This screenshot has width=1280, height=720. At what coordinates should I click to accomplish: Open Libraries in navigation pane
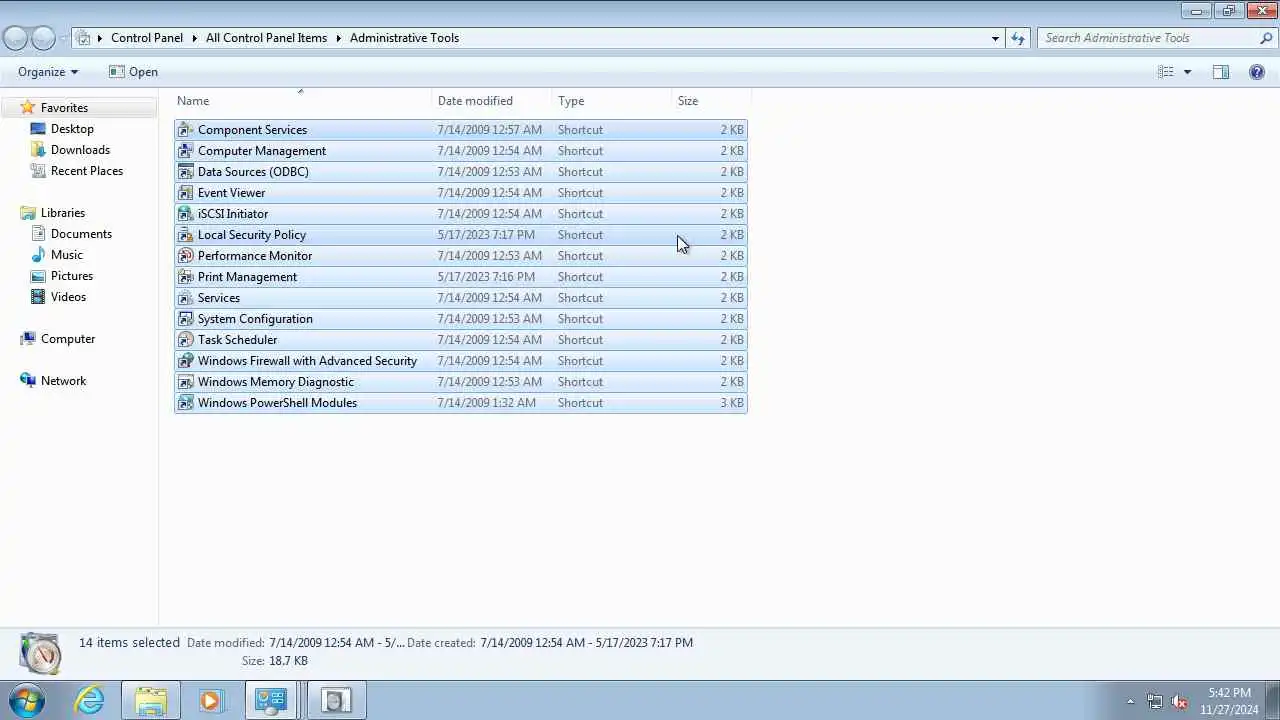[63, 213]
